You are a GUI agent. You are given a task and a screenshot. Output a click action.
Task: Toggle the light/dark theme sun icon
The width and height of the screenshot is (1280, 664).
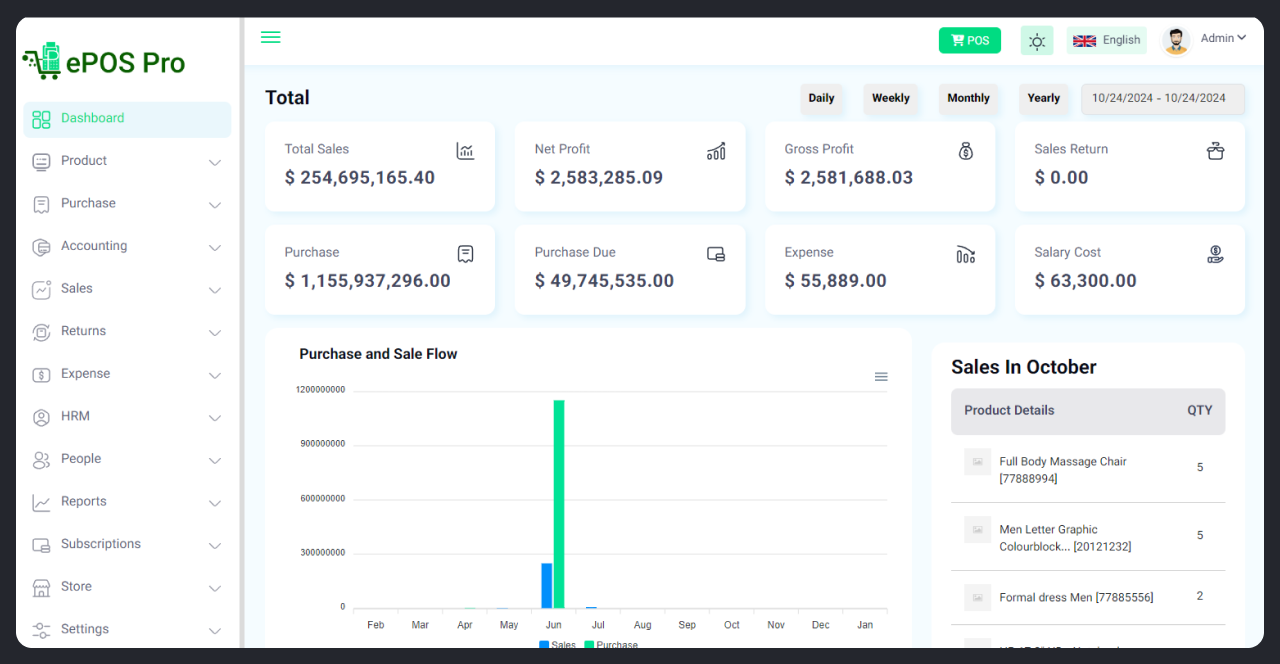click(1037, 41)
